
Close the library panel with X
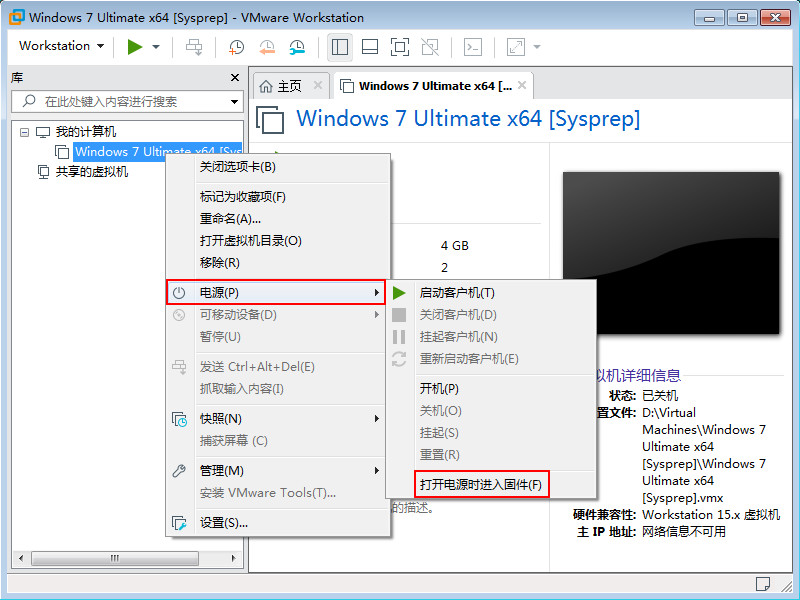235,77
